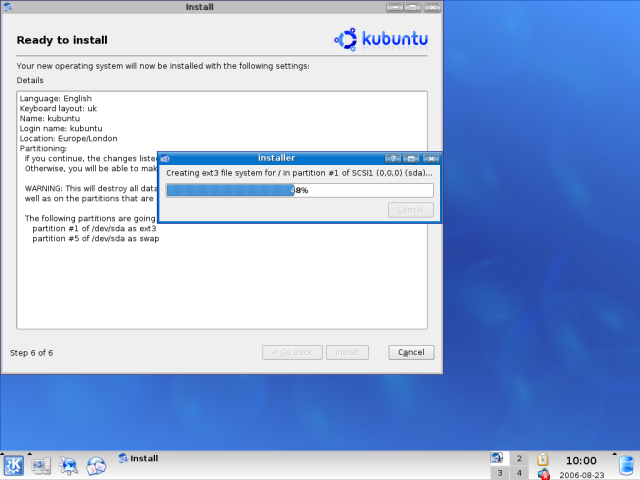Click 'Language: English' line in details
The image size is (640, 480).
[56, 98]
